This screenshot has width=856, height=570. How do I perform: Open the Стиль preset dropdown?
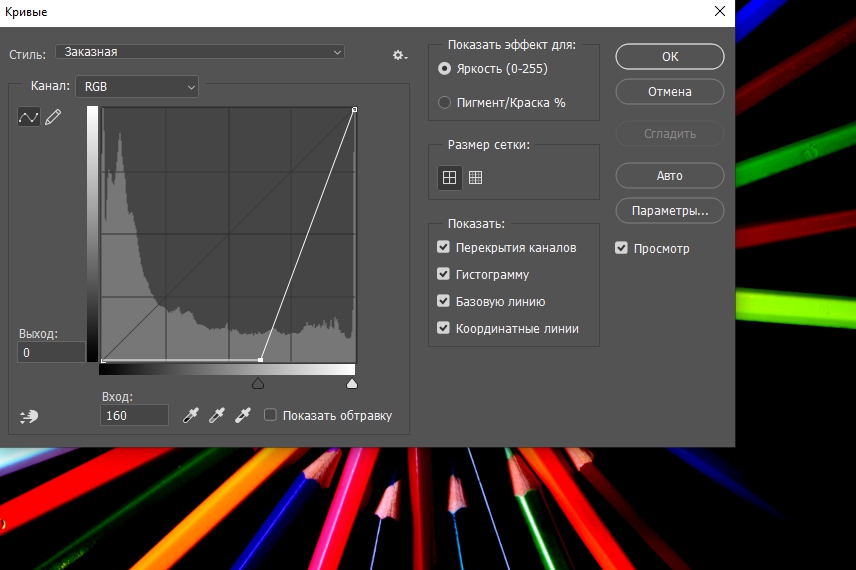tap(200, 52)
